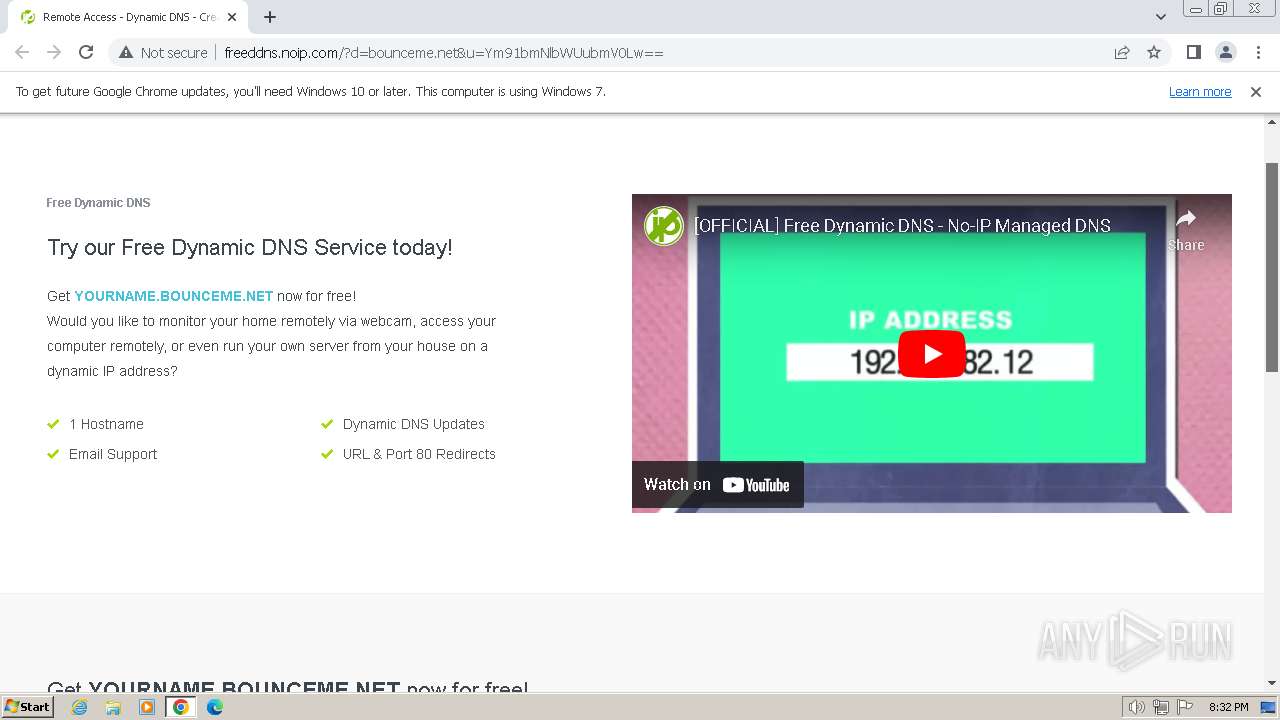The width and height of the screenshot is (1280, 720).
Task: Click the Free Dynamic DNS heading label
Action: pos(98,203)
